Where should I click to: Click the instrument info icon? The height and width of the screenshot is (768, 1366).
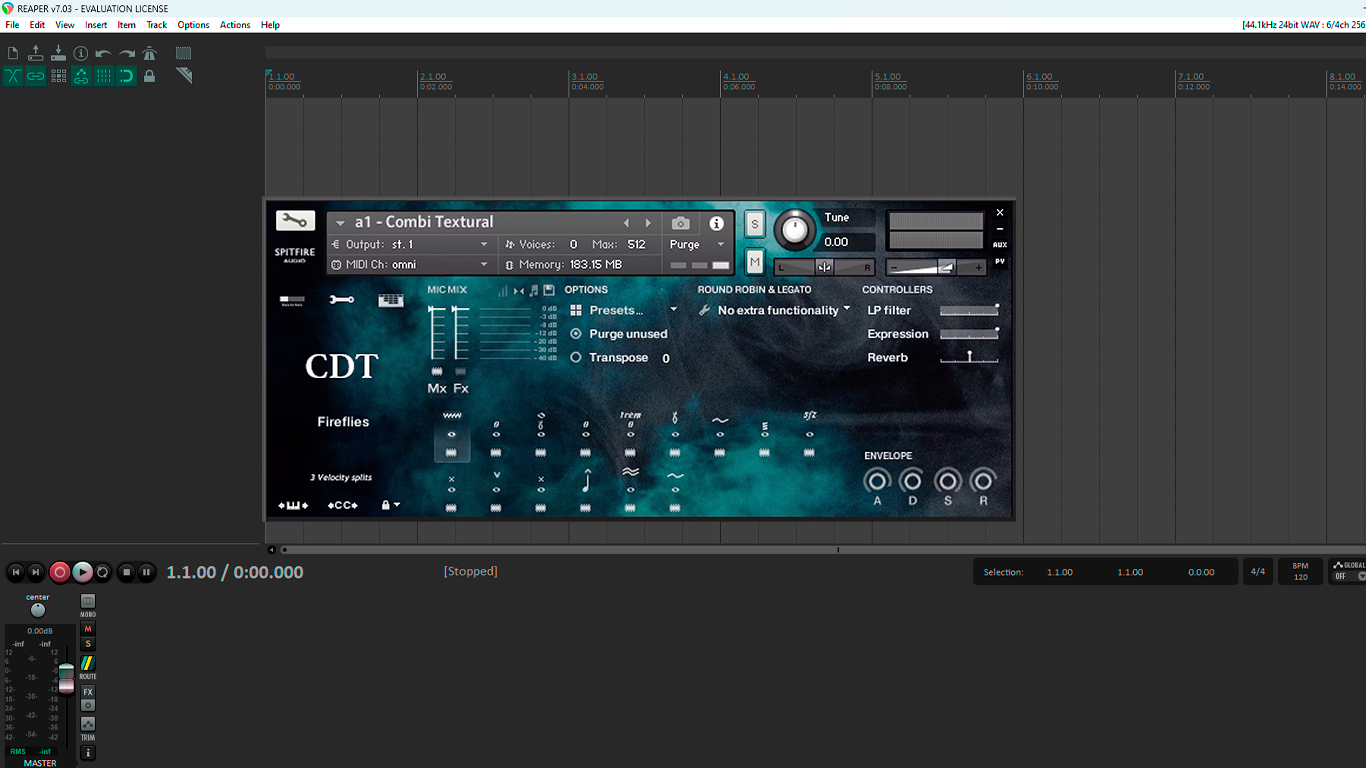tap(716, 223)
